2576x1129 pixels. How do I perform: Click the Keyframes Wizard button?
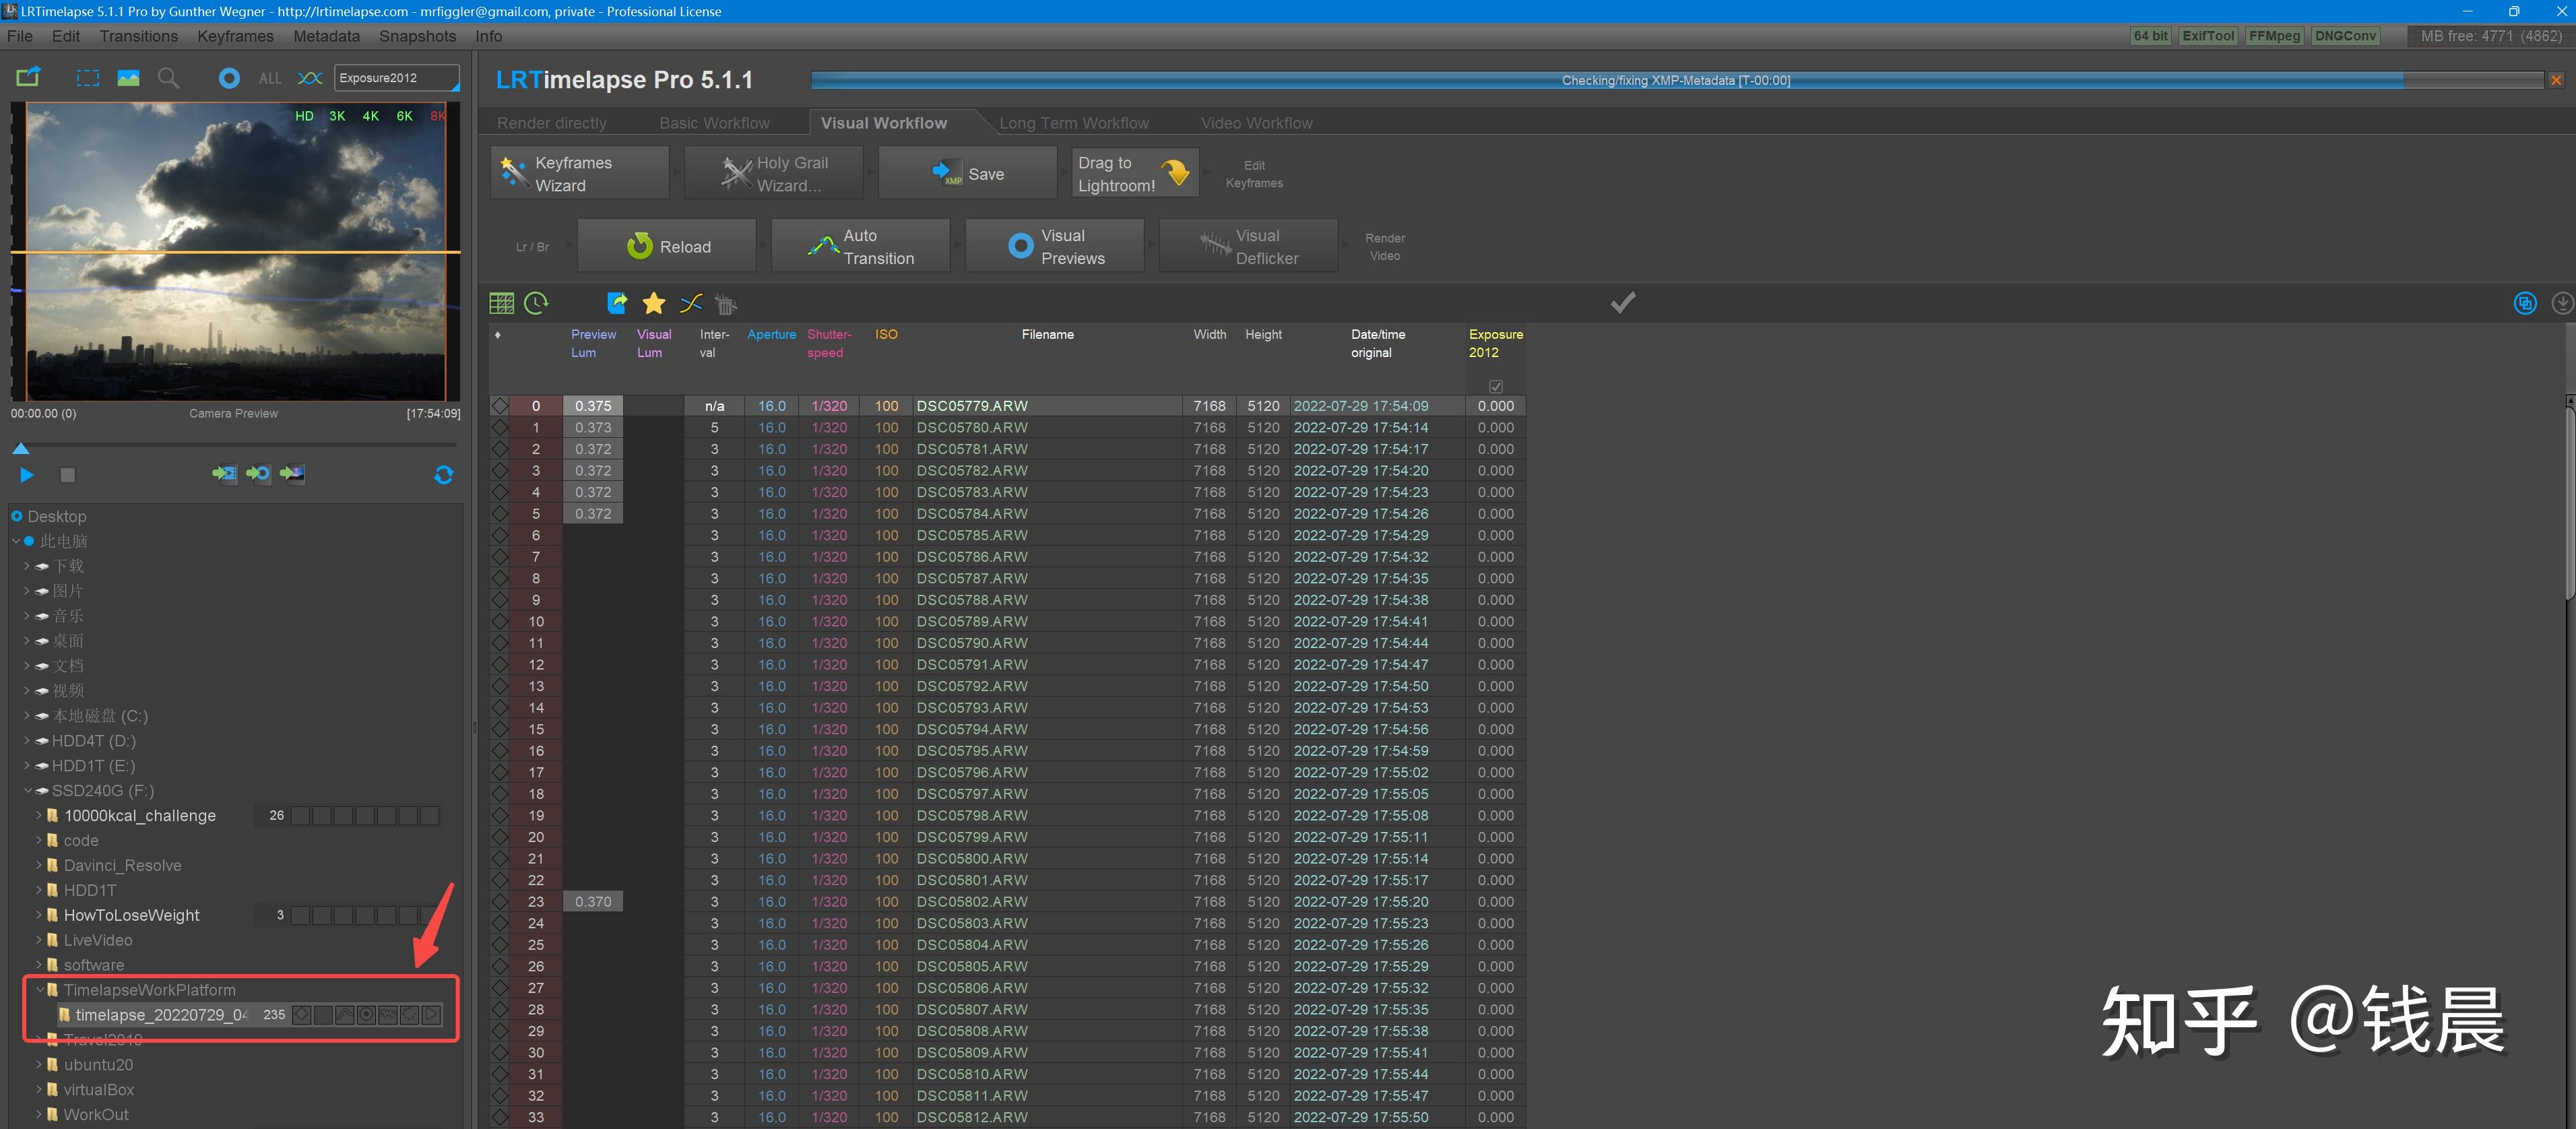tap(580, 173)
